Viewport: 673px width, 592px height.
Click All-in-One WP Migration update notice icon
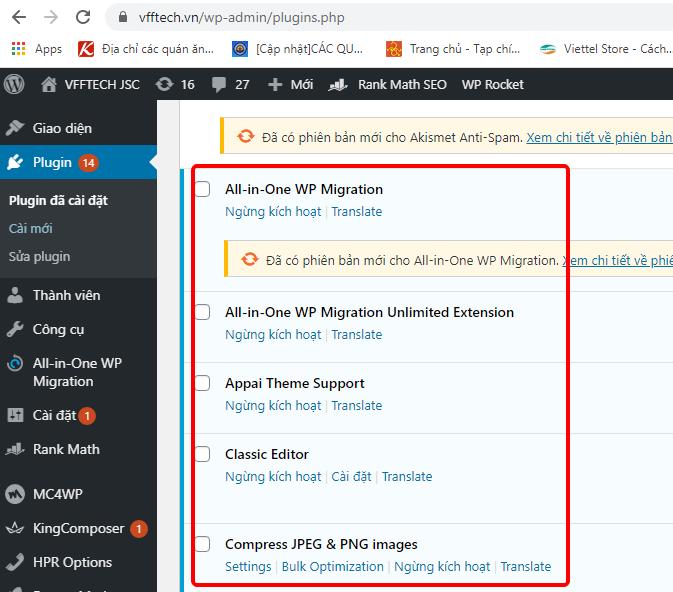[x=249, y=259]
